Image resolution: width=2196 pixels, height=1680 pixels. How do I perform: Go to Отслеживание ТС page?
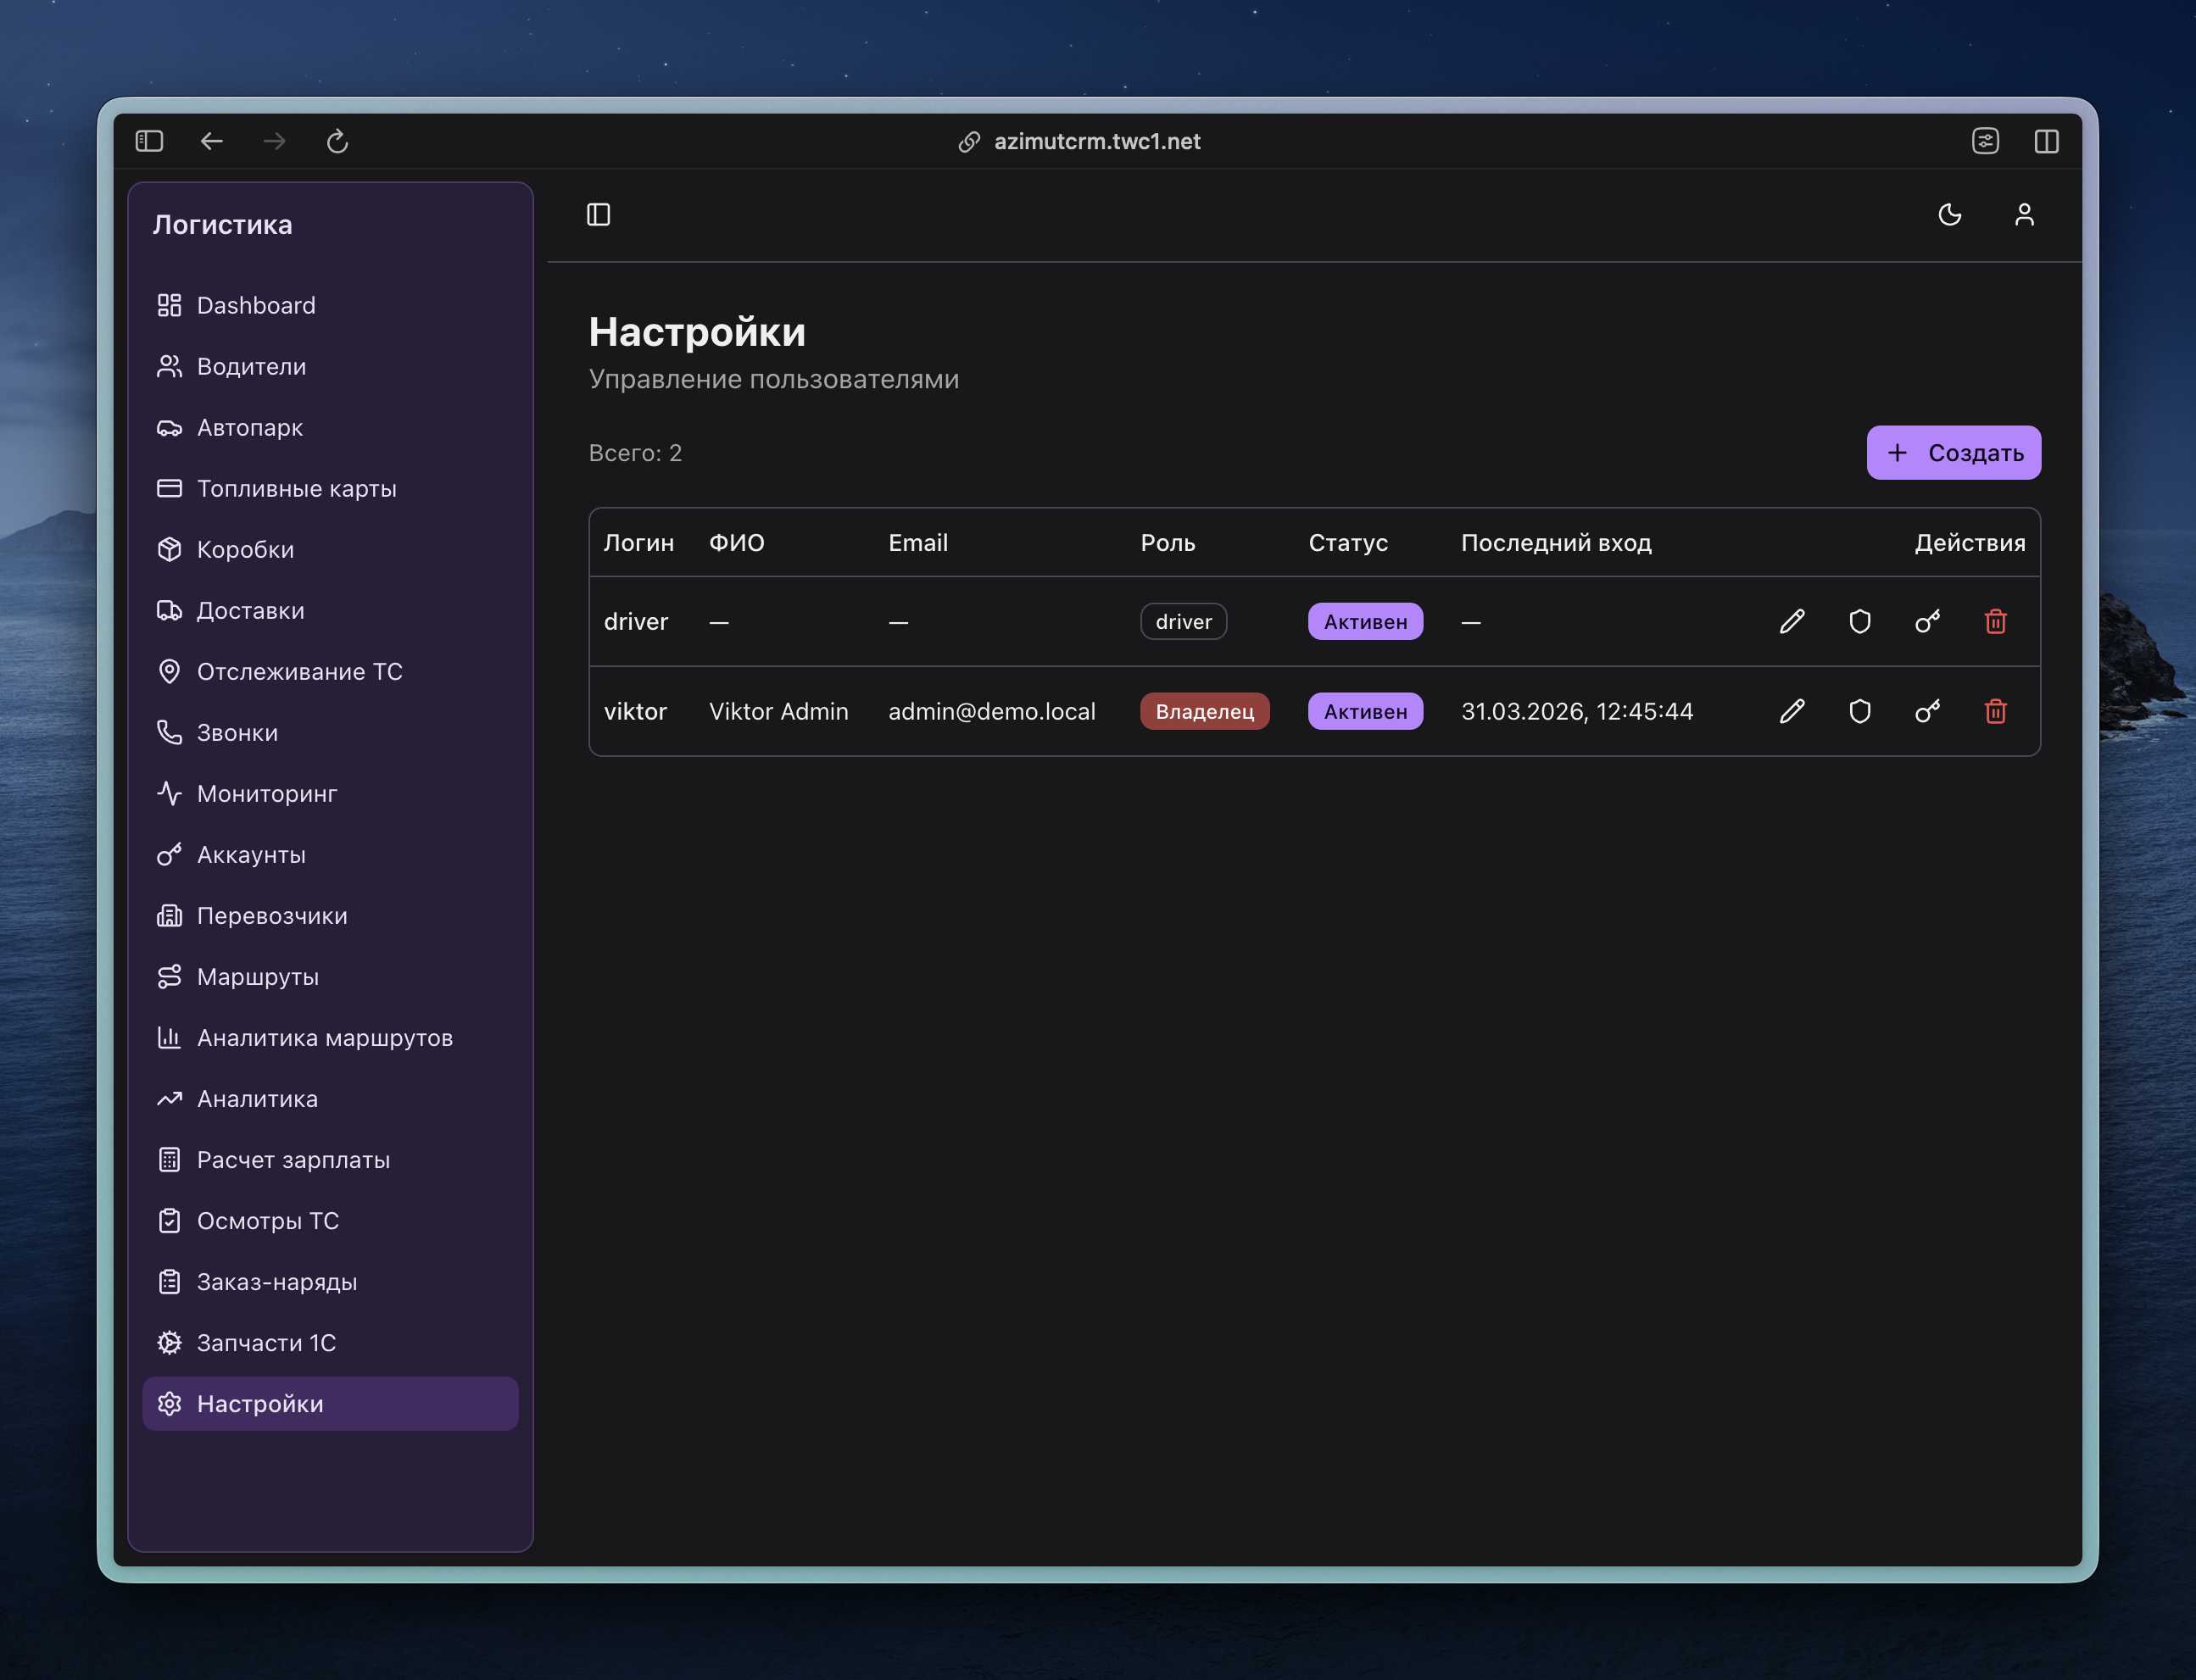(x=299, y=671)
